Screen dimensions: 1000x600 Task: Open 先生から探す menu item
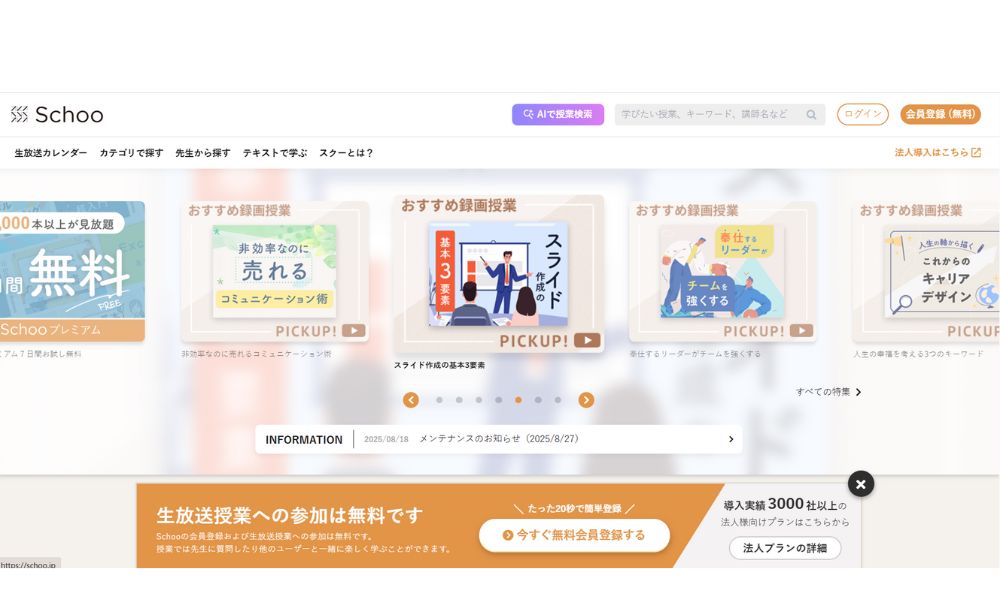pyautogui.click(x=203, y=153)
